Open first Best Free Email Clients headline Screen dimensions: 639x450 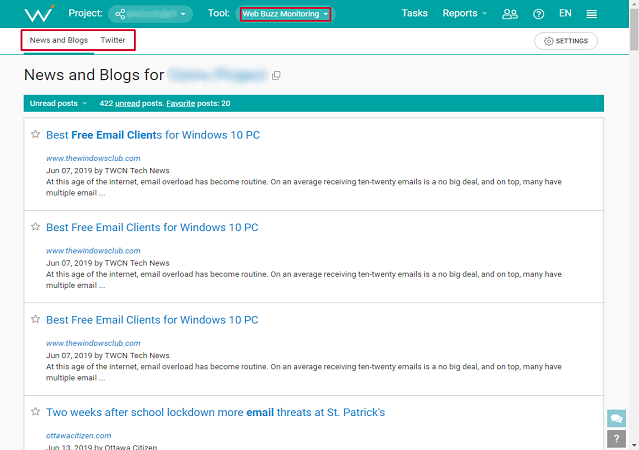(x=153, y=135)
